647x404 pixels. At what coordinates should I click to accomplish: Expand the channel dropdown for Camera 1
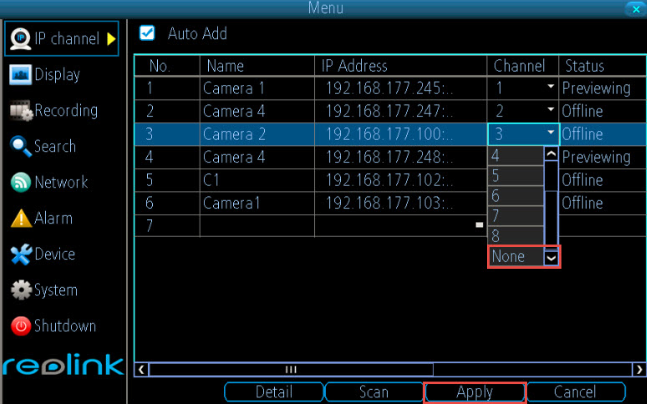550,87
